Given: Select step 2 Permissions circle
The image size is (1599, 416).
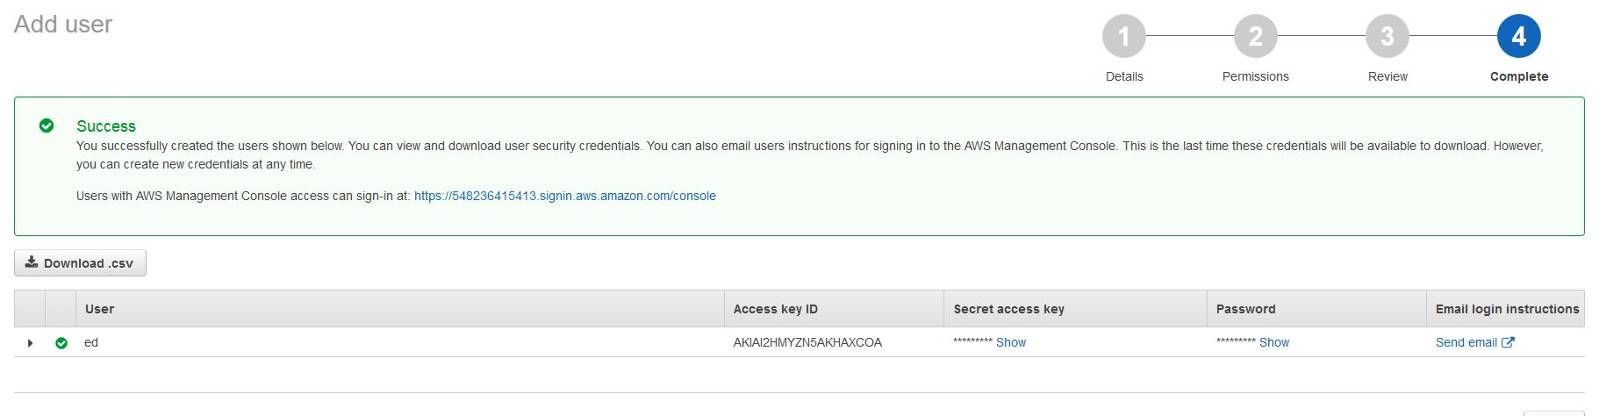Looking at the screenshot, I should tap(1255, 37).
